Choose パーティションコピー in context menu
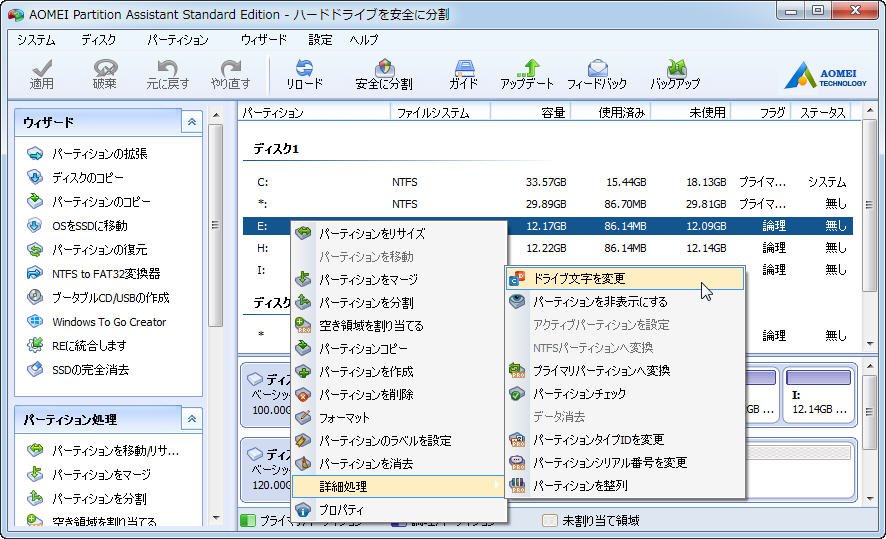Image resolution: width=886 pixels, height=539 pixels. click(x=399, y=349)
